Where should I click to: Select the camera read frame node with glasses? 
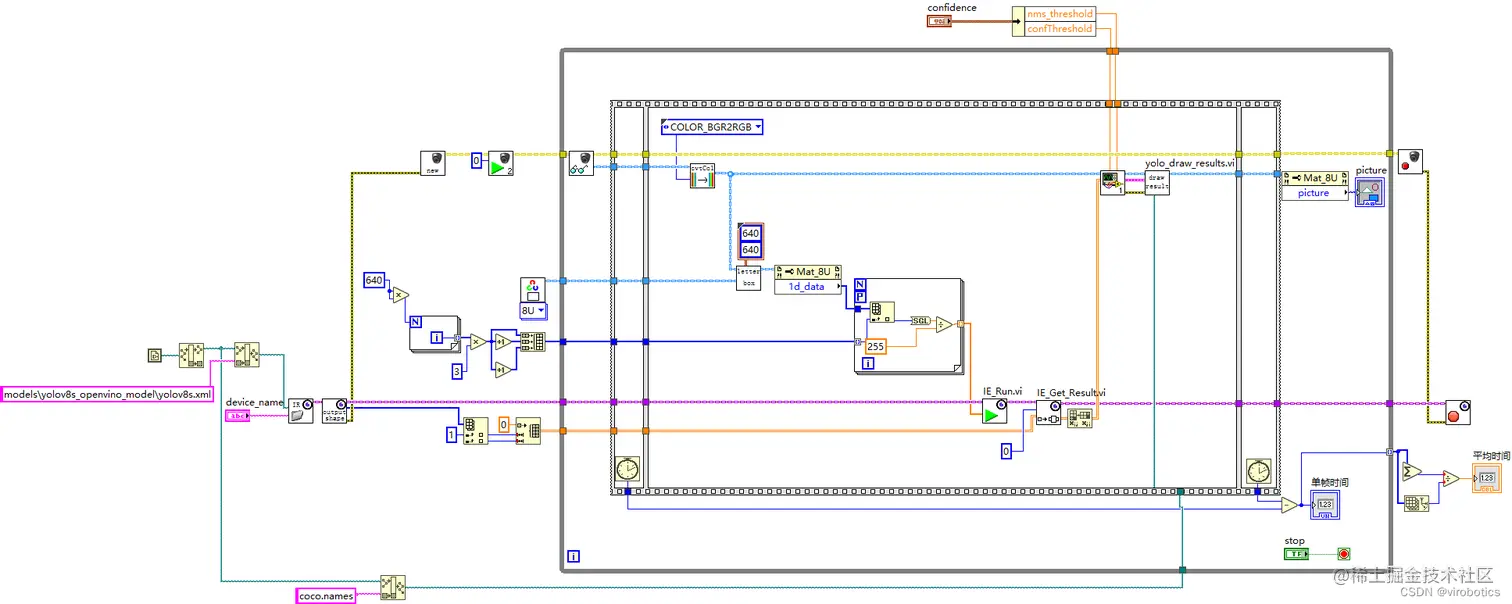tap(580, 163)
